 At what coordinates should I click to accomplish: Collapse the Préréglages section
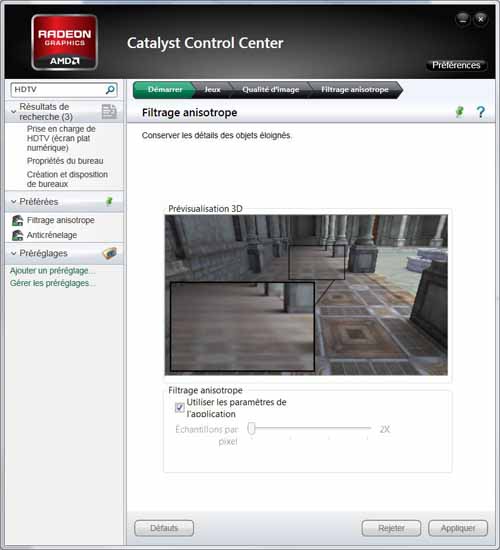coord(13,253)
